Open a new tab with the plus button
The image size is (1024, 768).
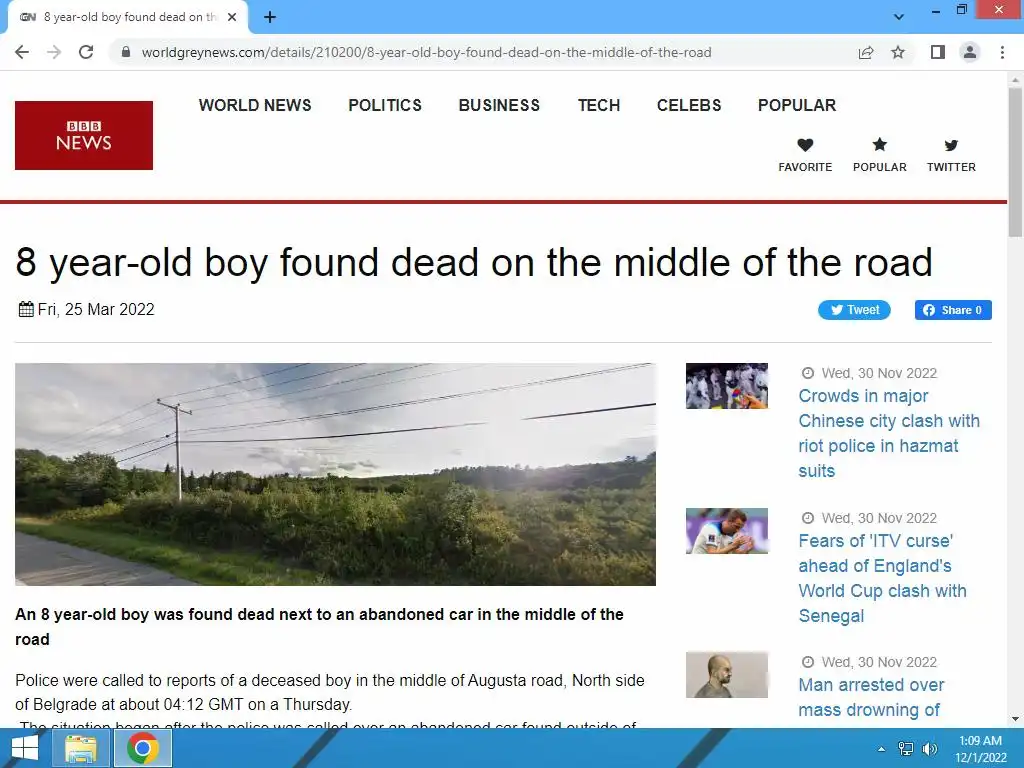[x=270, y=17]
